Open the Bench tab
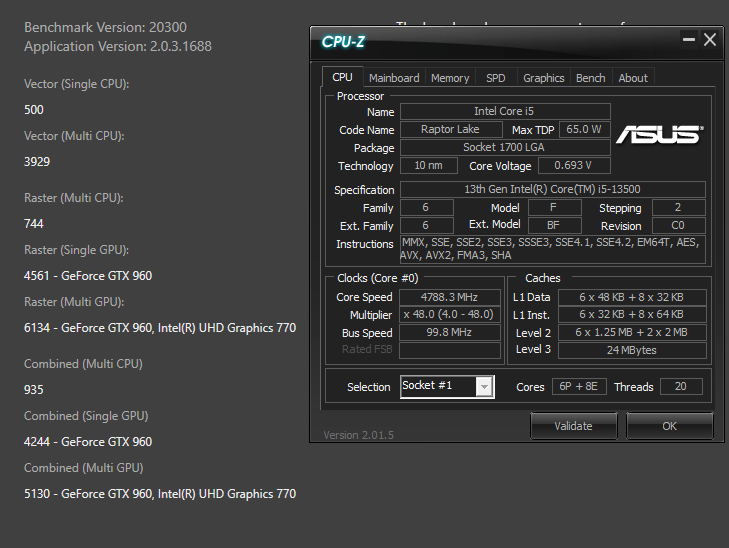Image resolution: width=729 pixels, height=548 pixels. coord(590,78)
